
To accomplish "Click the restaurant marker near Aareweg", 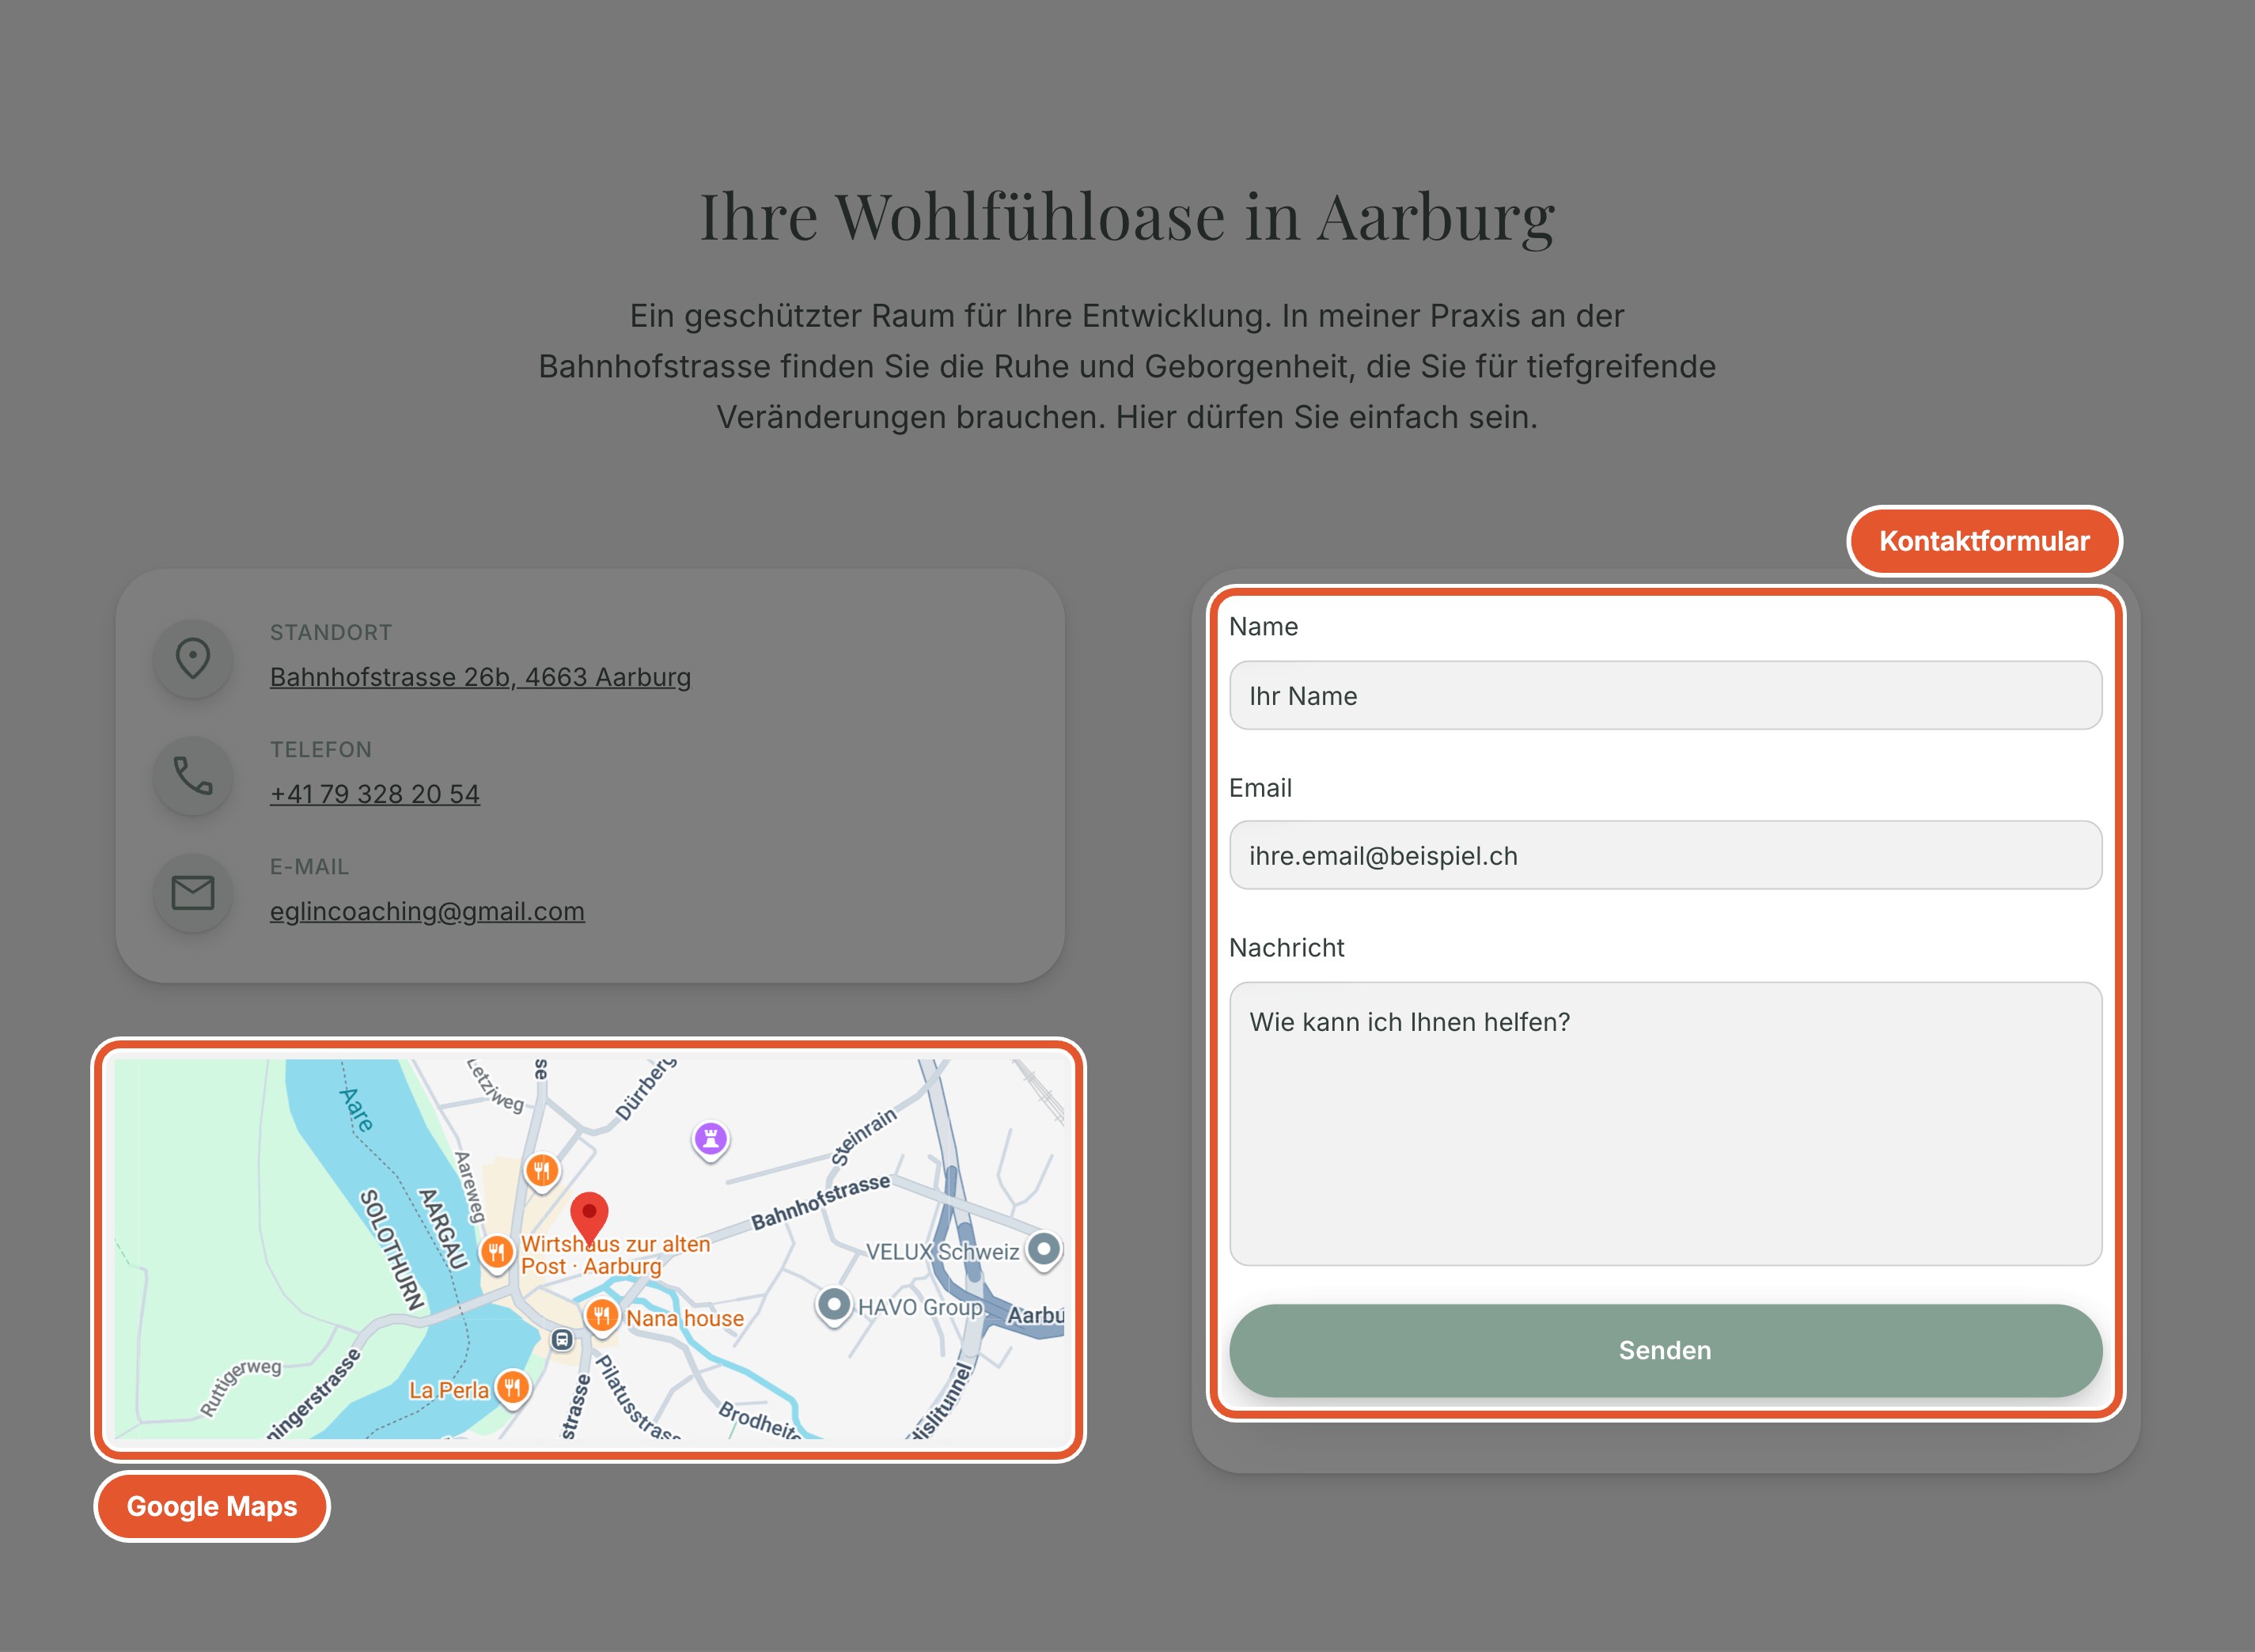I will pyautogui.click(x=541, y=1170).
